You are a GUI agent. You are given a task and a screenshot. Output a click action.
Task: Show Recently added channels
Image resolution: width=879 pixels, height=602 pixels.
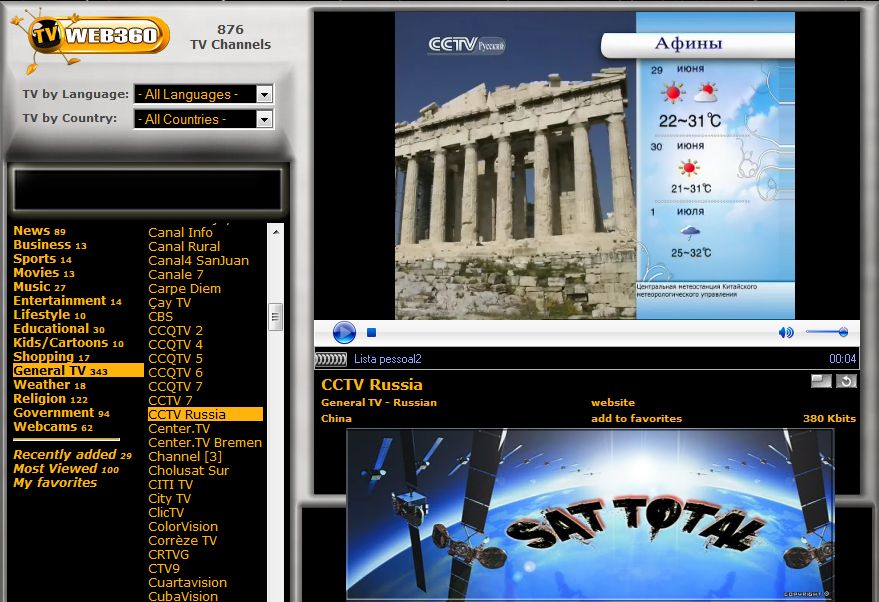72,455
